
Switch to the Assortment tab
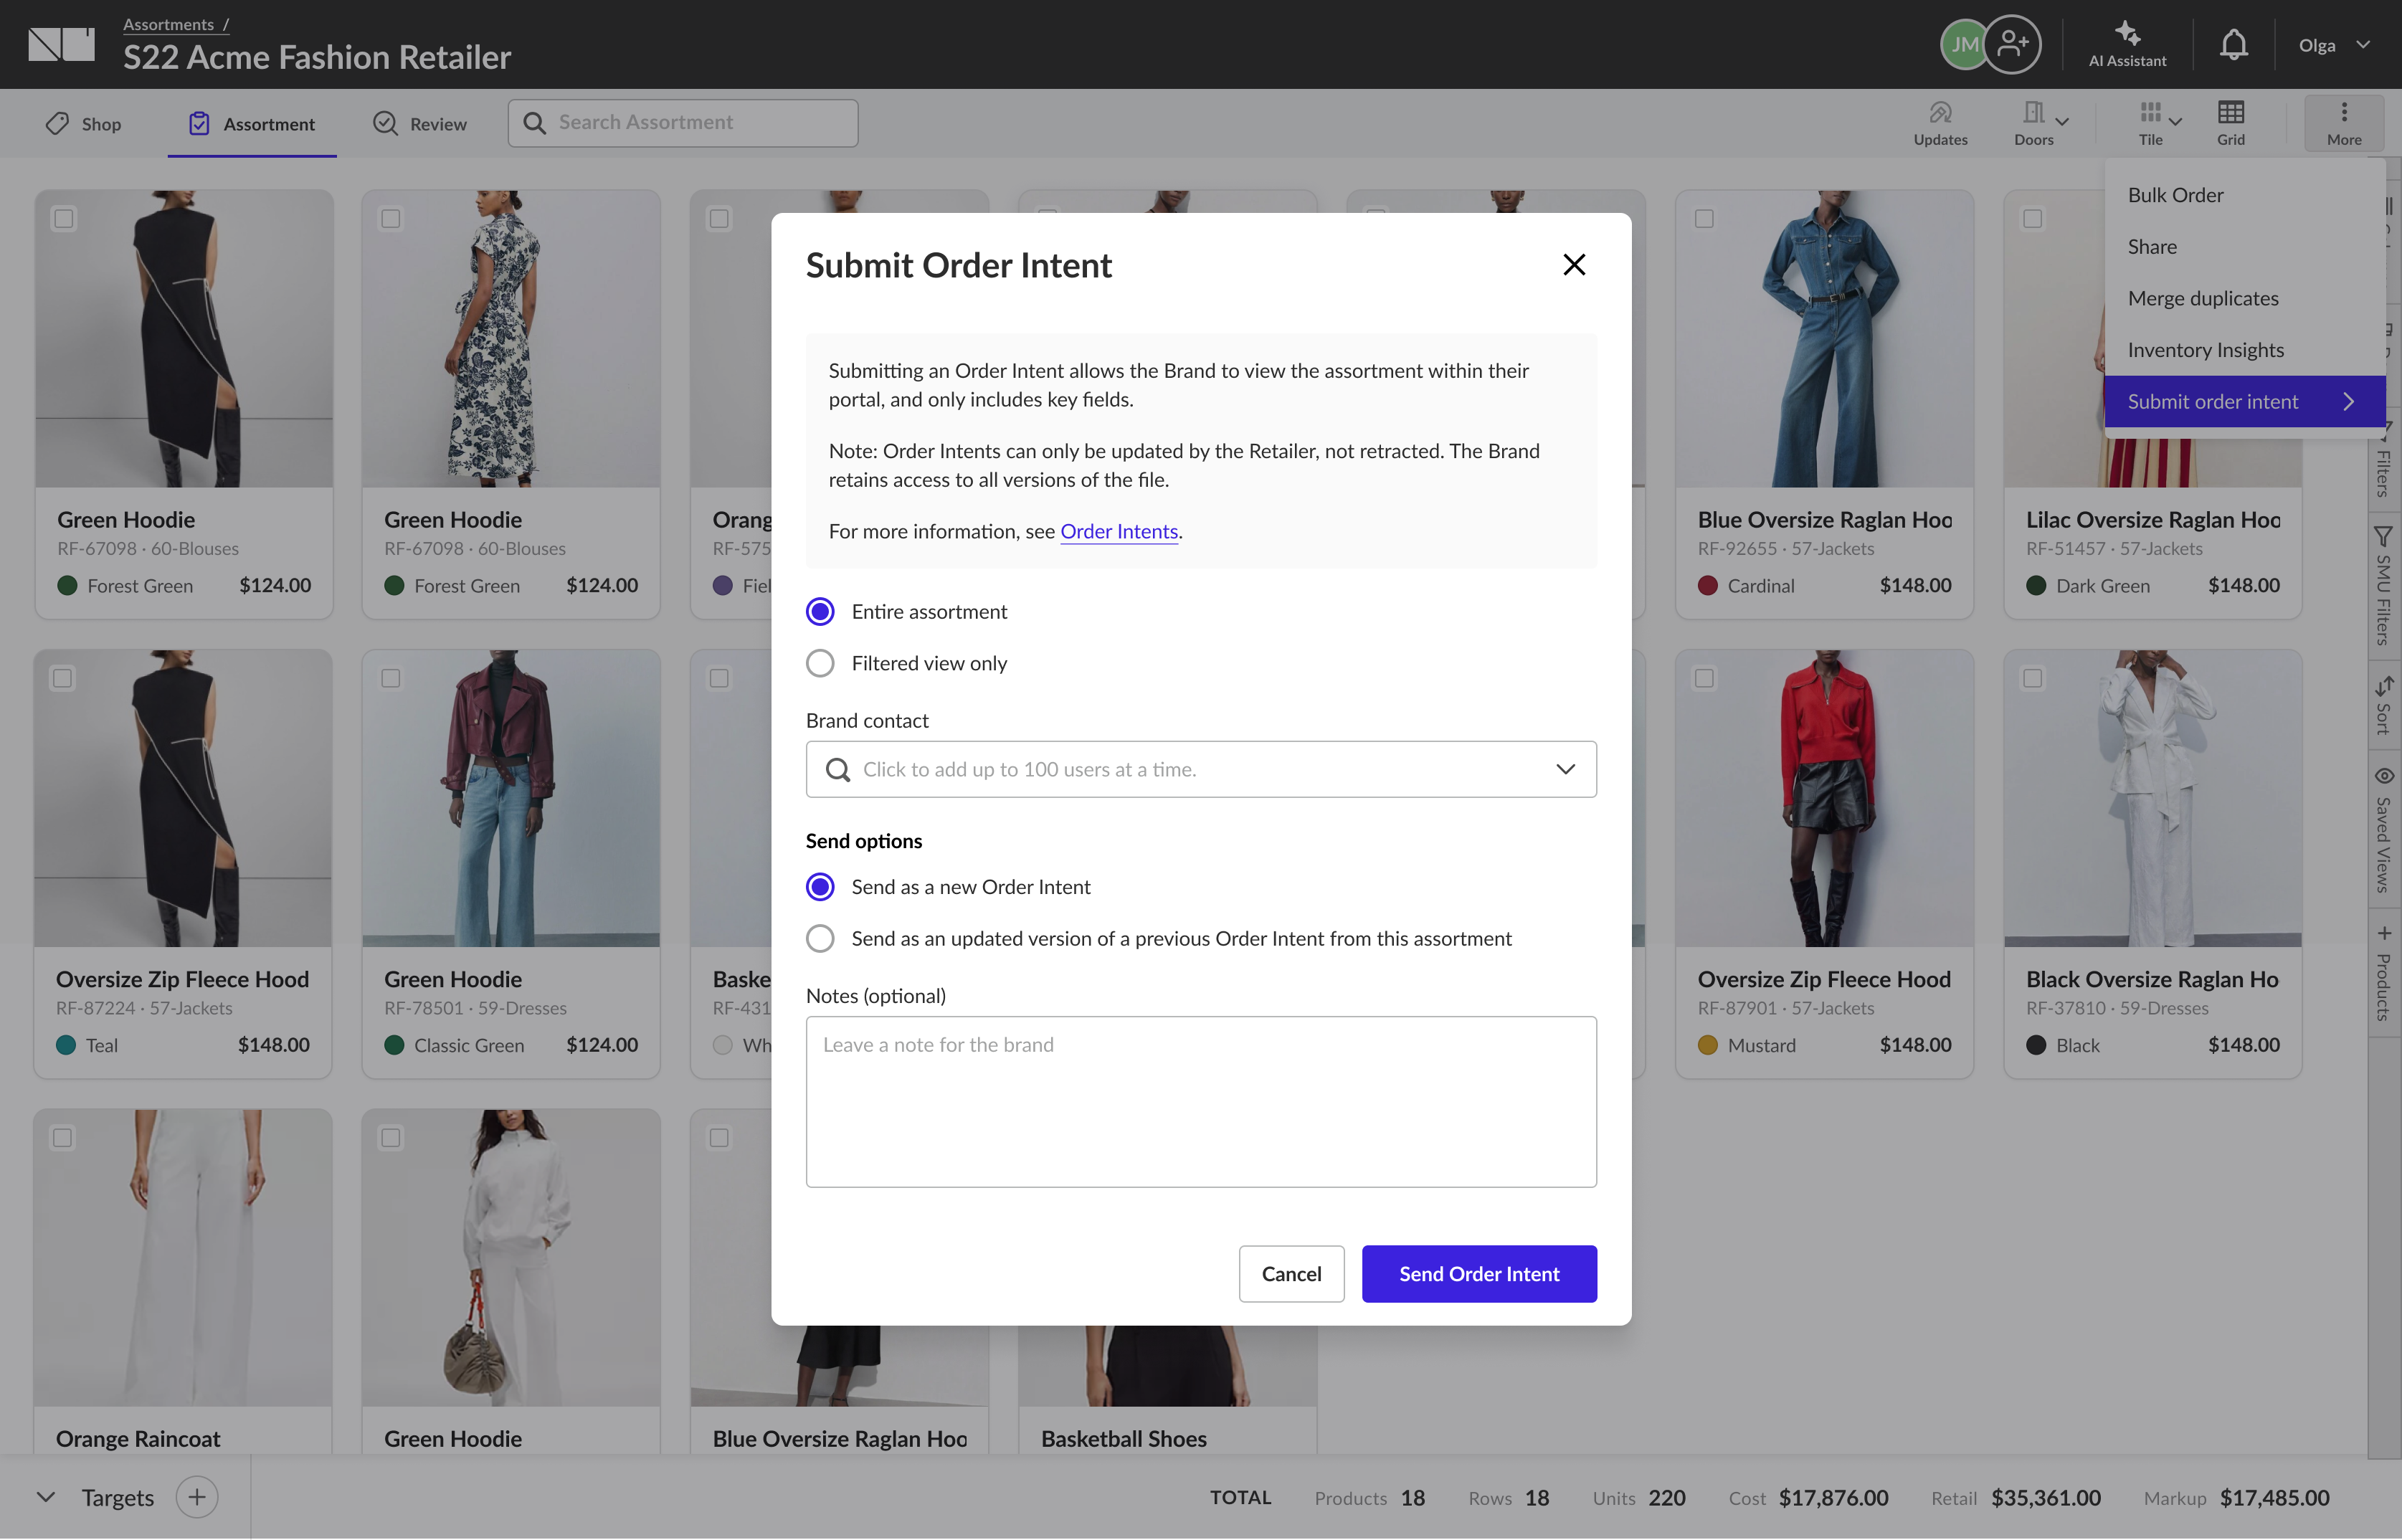click(252, 123)
